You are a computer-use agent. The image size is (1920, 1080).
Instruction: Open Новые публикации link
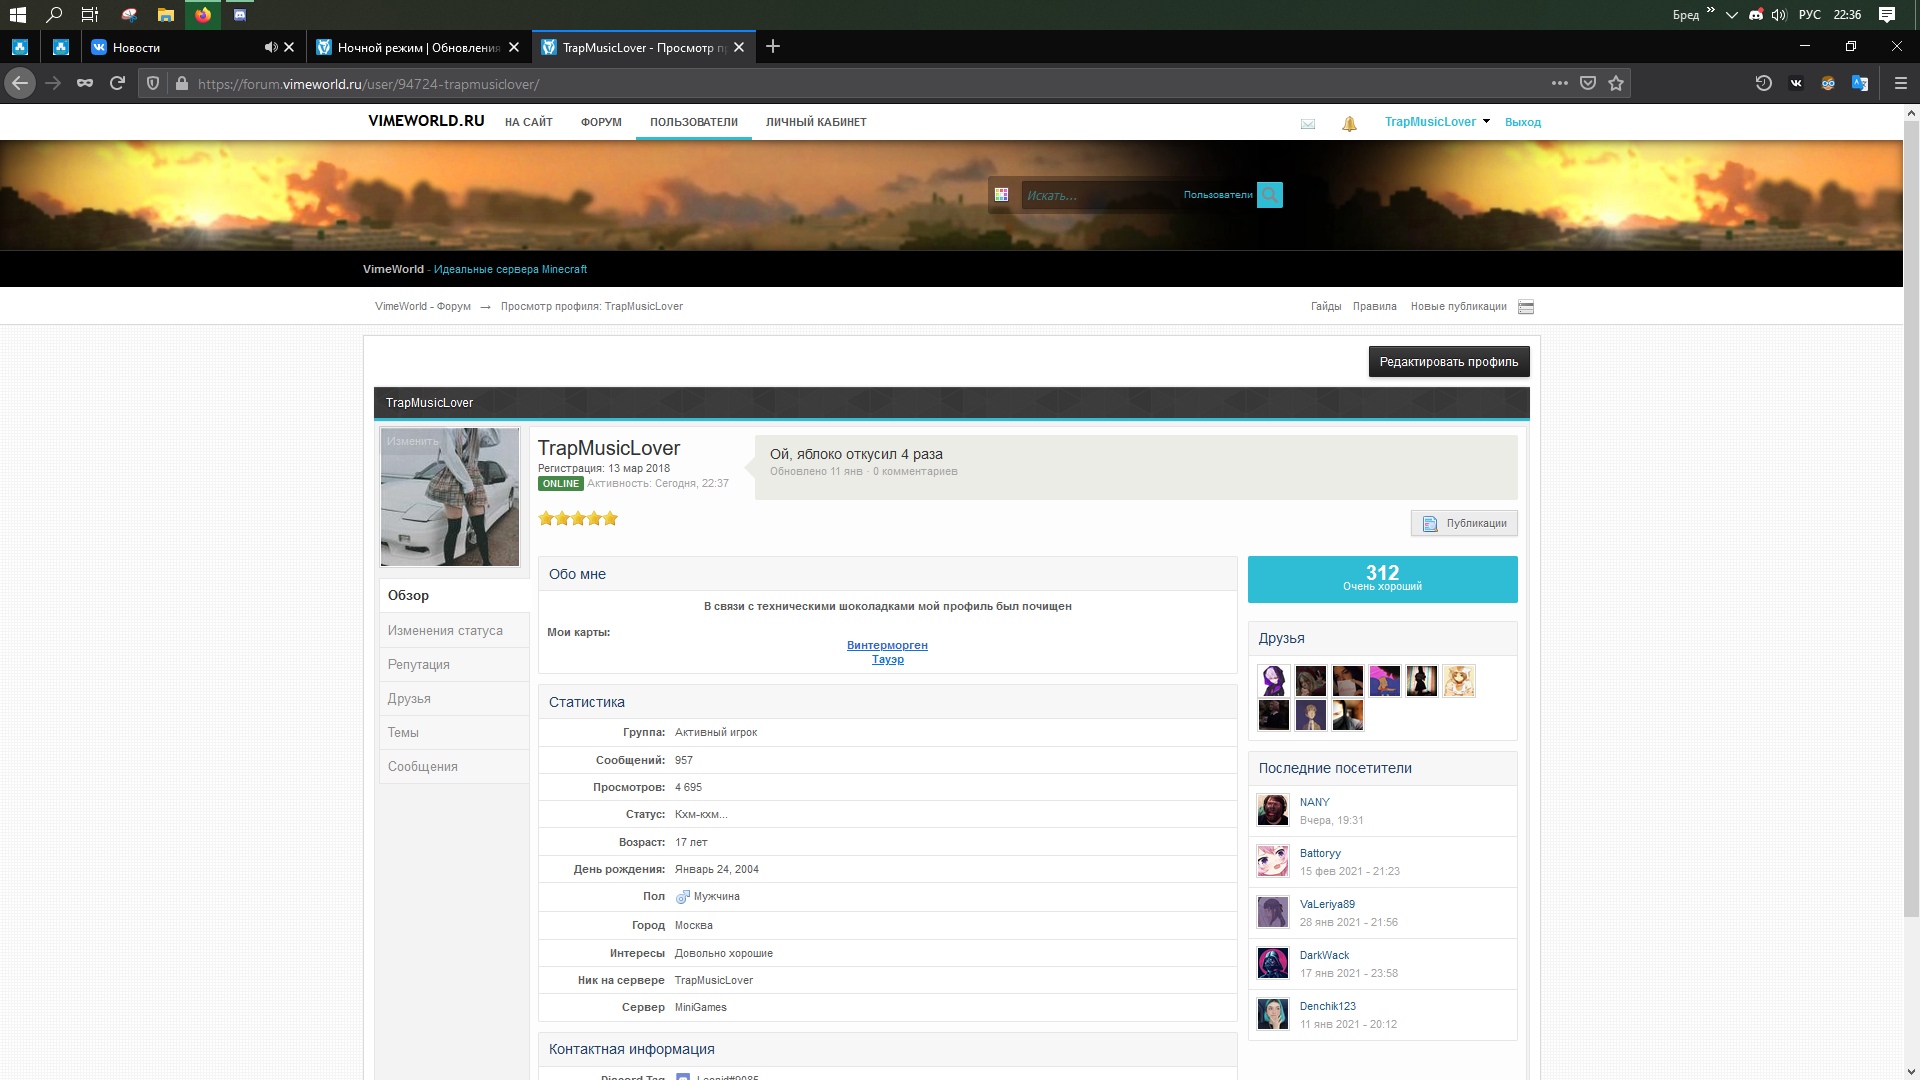tap(1458, 306)
